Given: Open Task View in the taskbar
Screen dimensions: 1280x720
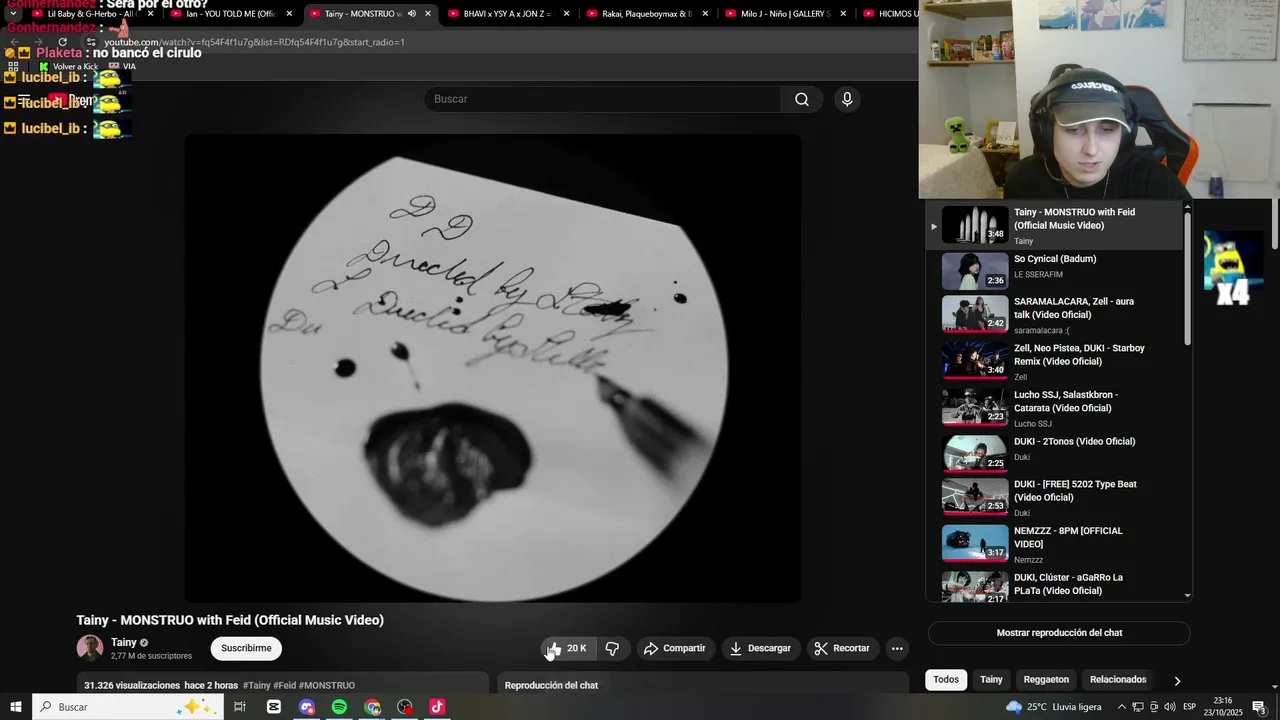Looking at the screenshot, I should [x=240, y=707].
